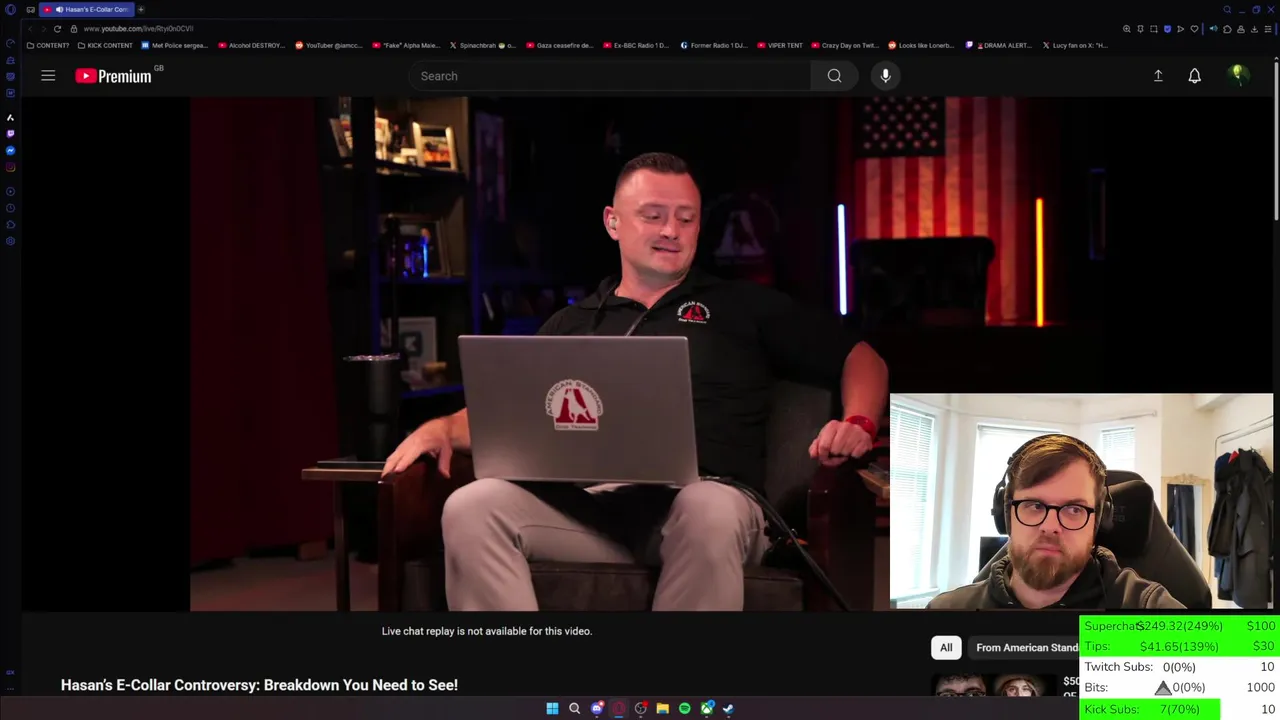Screen dimensions: 1280x720
Task: Click the magnifier search button
Action: tap(834, 76)
